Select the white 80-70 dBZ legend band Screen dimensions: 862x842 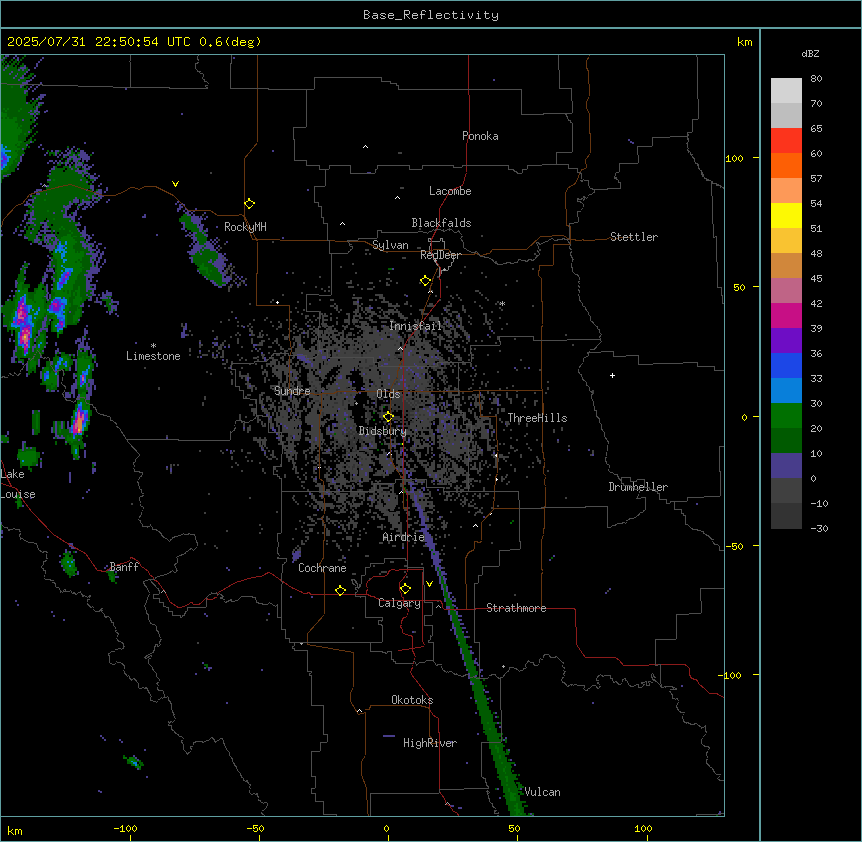click(786, 91)
